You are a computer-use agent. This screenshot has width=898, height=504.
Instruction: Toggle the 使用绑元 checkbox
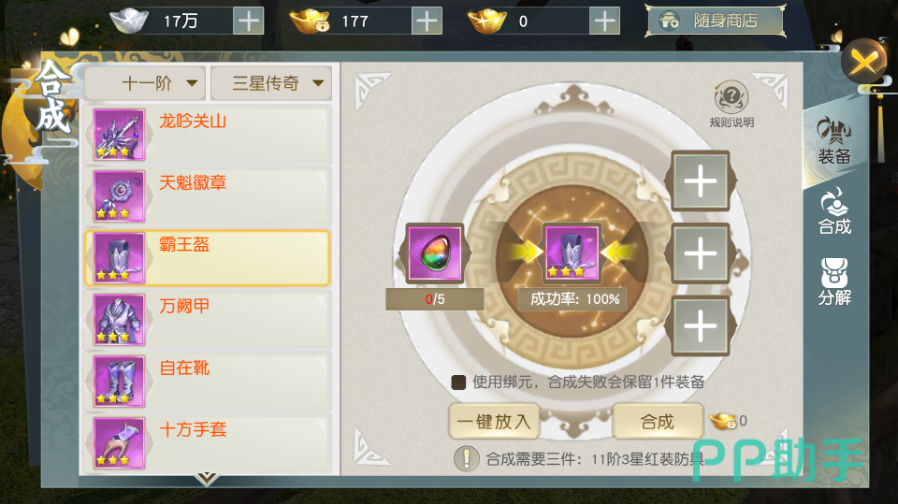(458, 382)
